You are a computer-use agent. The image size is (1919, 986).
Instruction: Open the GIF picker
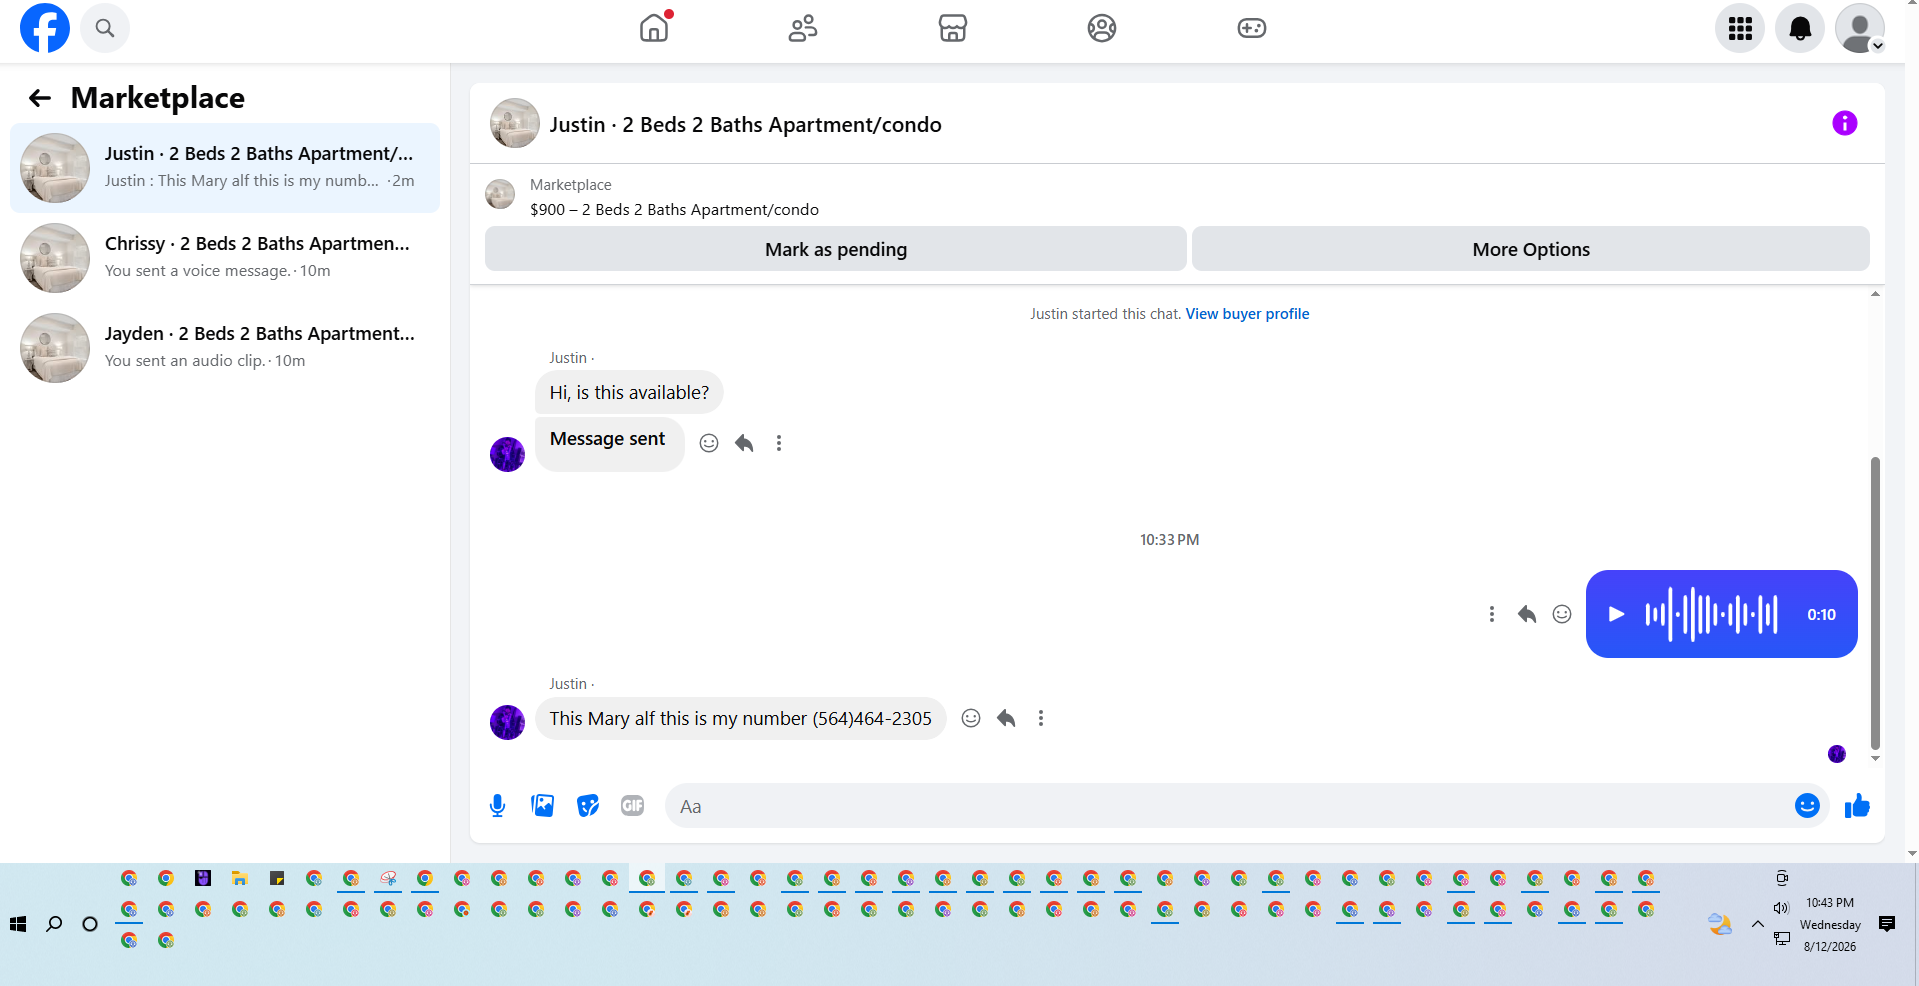pyautogui.click(x=633, y=806)
